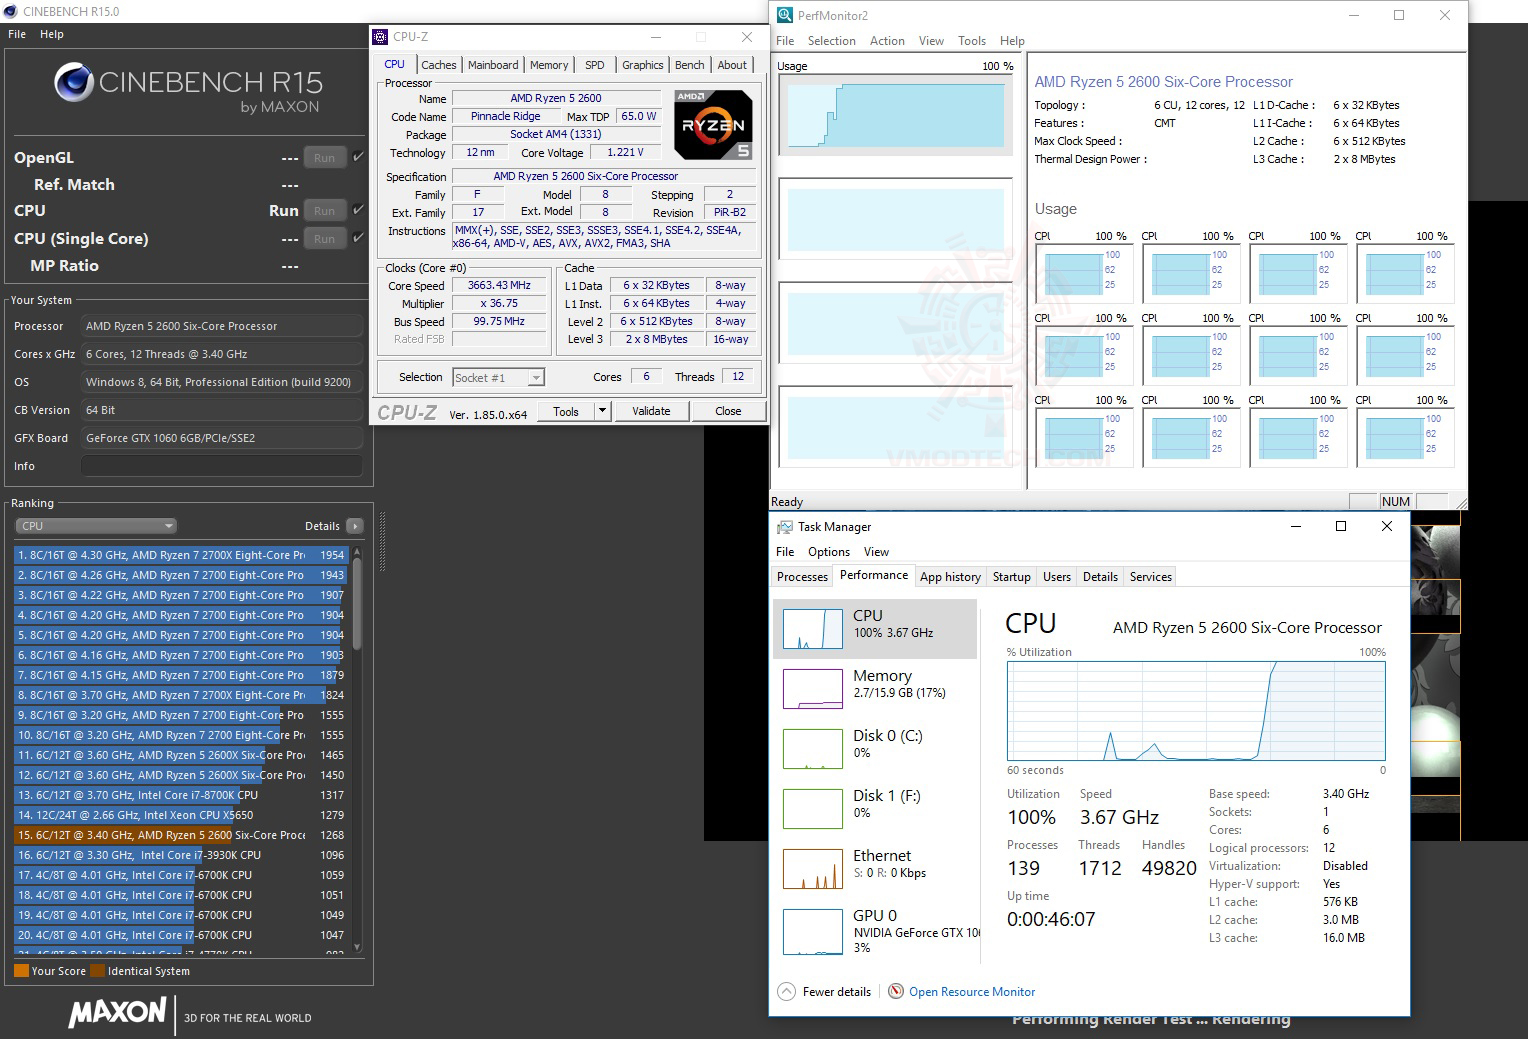Image resolution: width=1528 pixels, height=1039 pixels.
Task: Select ranking row 14, Intel Xeon X5650
Action: pos(180,815)
